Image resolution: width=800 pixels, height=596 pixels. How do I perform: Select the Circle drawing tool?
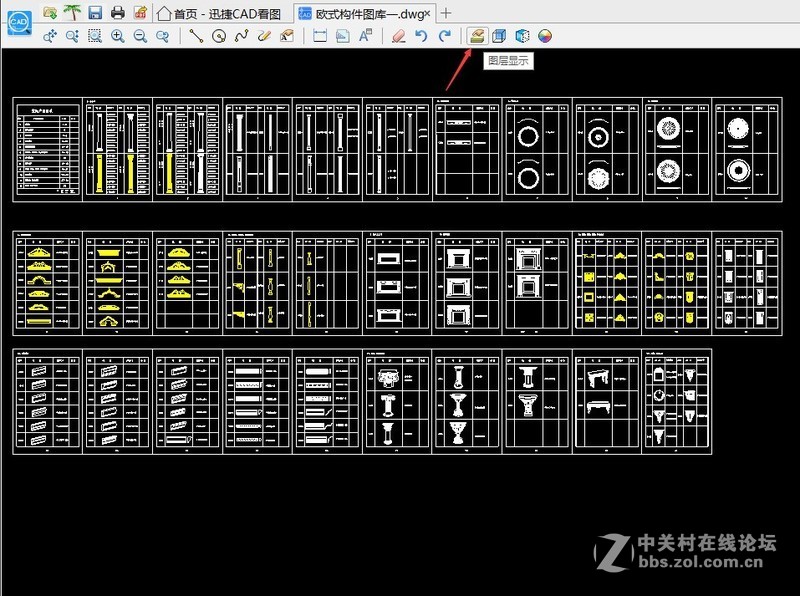[218, 36]
